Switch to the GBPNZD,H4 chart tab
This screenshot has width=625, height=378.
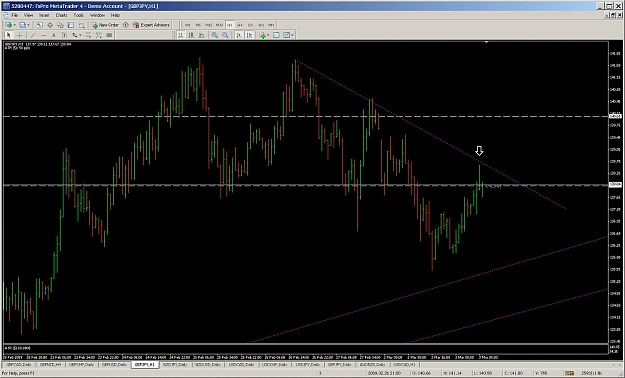click(51, 364)
